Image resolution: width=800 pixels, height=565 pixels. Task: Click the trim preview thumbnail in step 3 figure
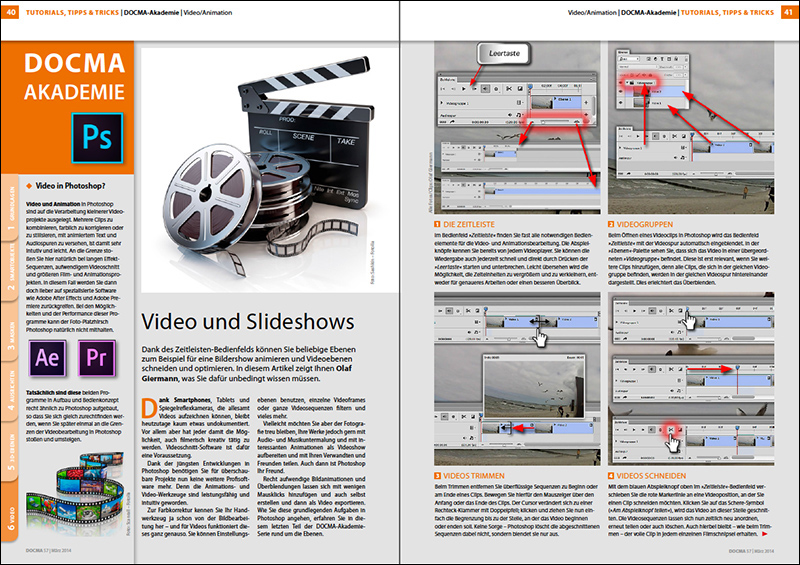pos(534,386)
